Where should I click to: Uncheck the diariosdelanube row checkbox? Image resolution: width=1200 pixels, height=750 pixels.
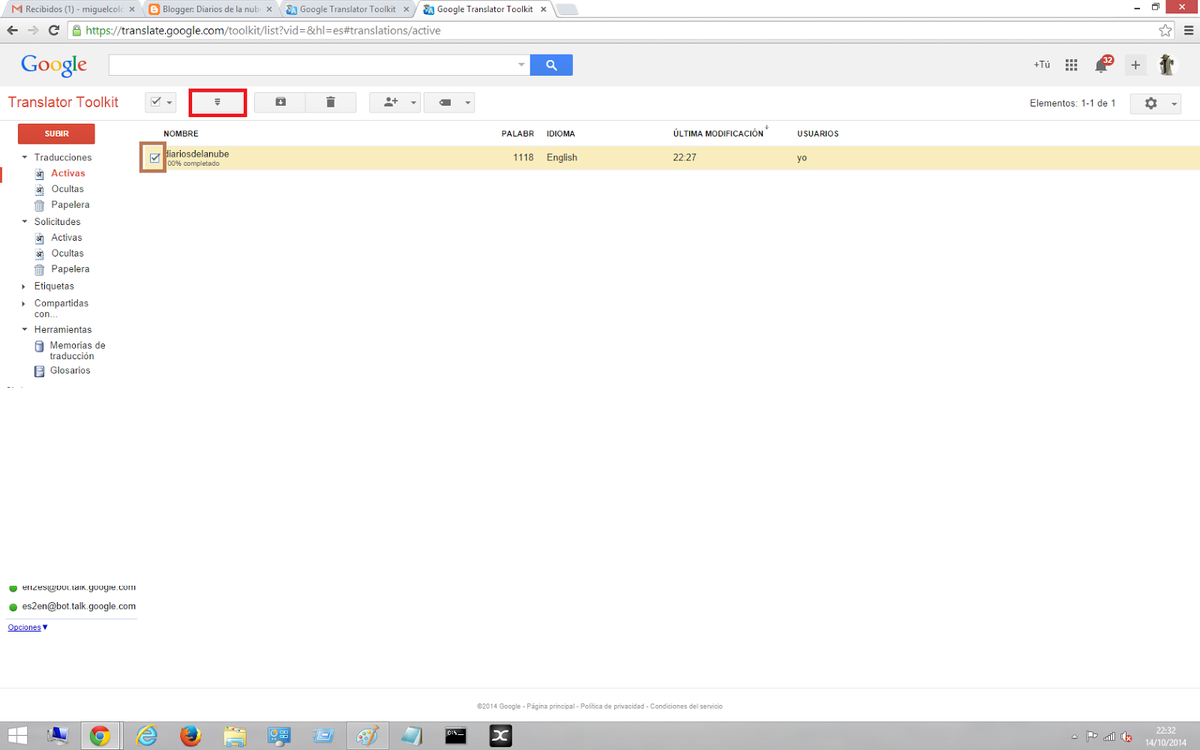point(154,158)
